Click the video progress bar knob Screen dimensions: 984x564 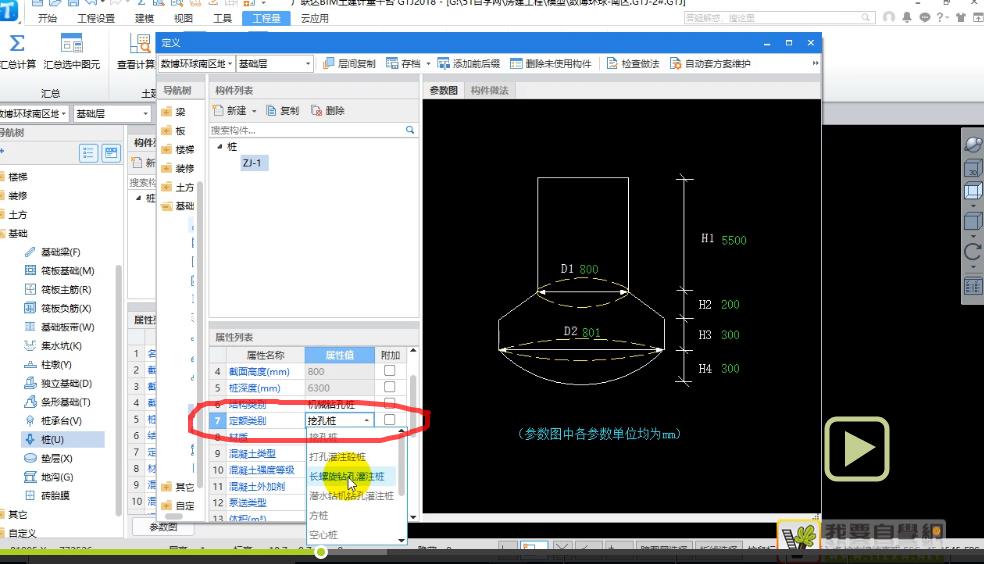click(x=321, y=552)
